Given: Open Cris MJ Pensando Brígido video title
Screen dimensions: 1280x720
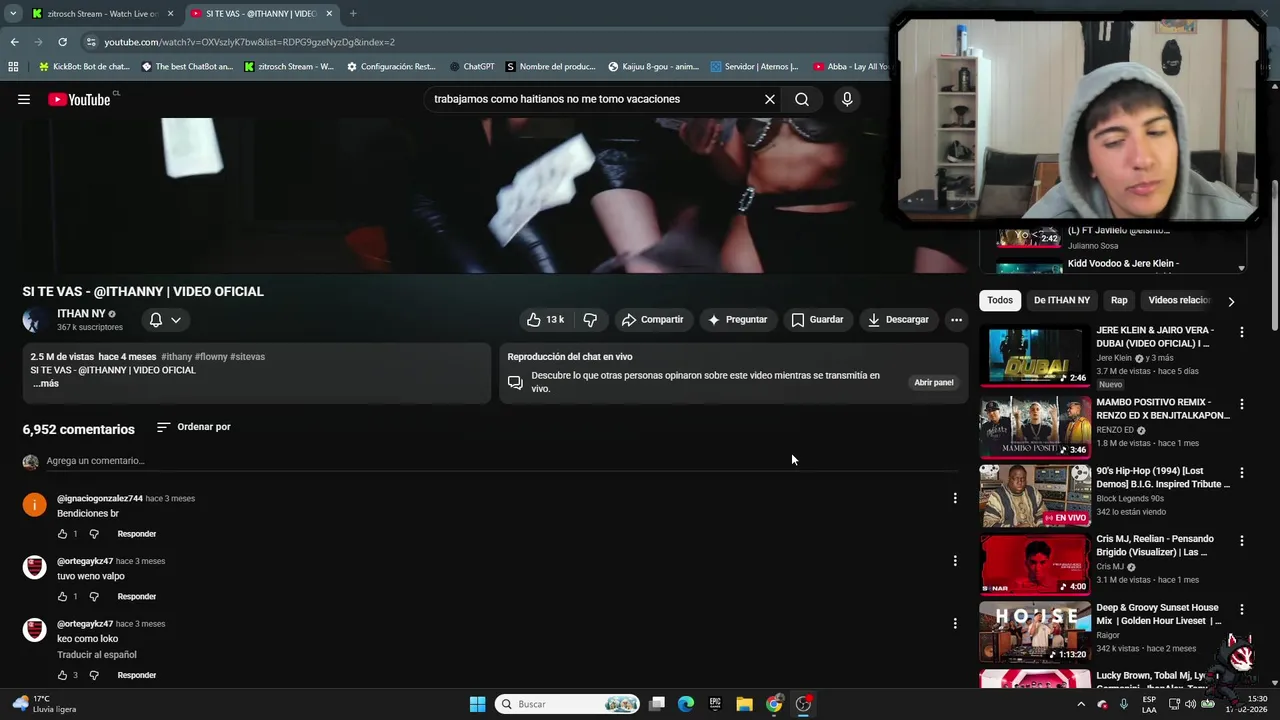Looking at the screenshot, I should tap(1155, 545).
